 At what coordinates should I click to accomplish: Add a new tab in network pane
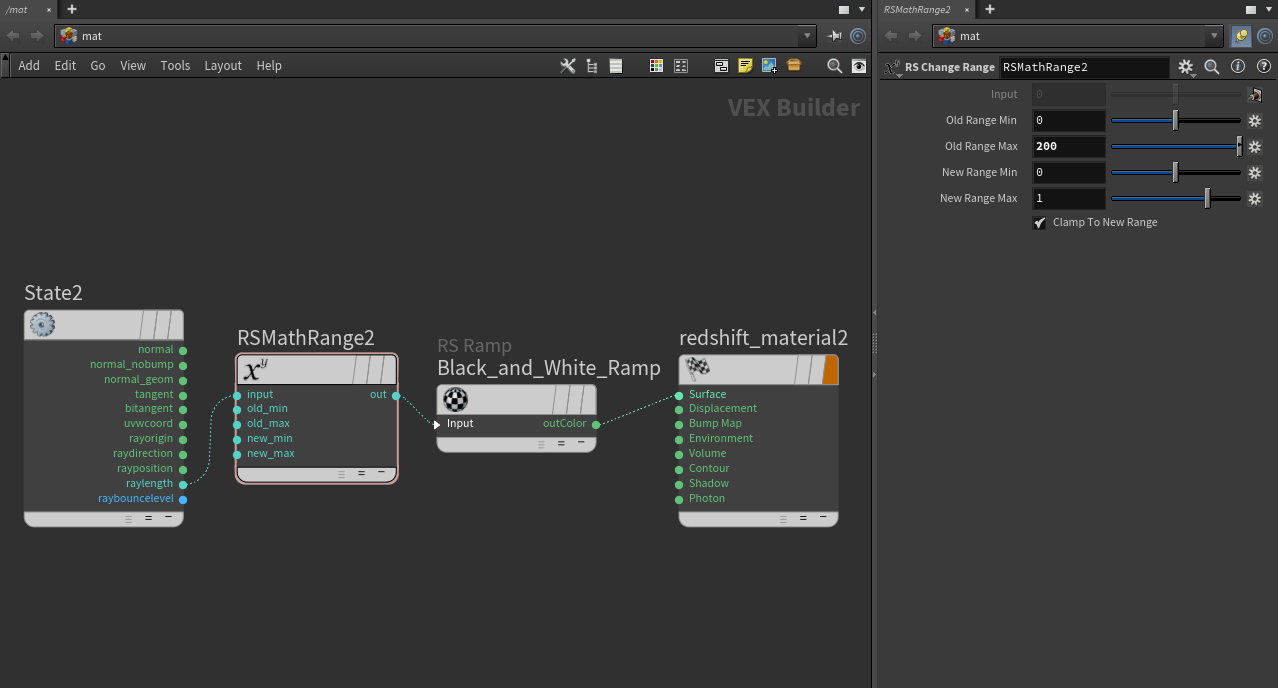tap(72, 9)
